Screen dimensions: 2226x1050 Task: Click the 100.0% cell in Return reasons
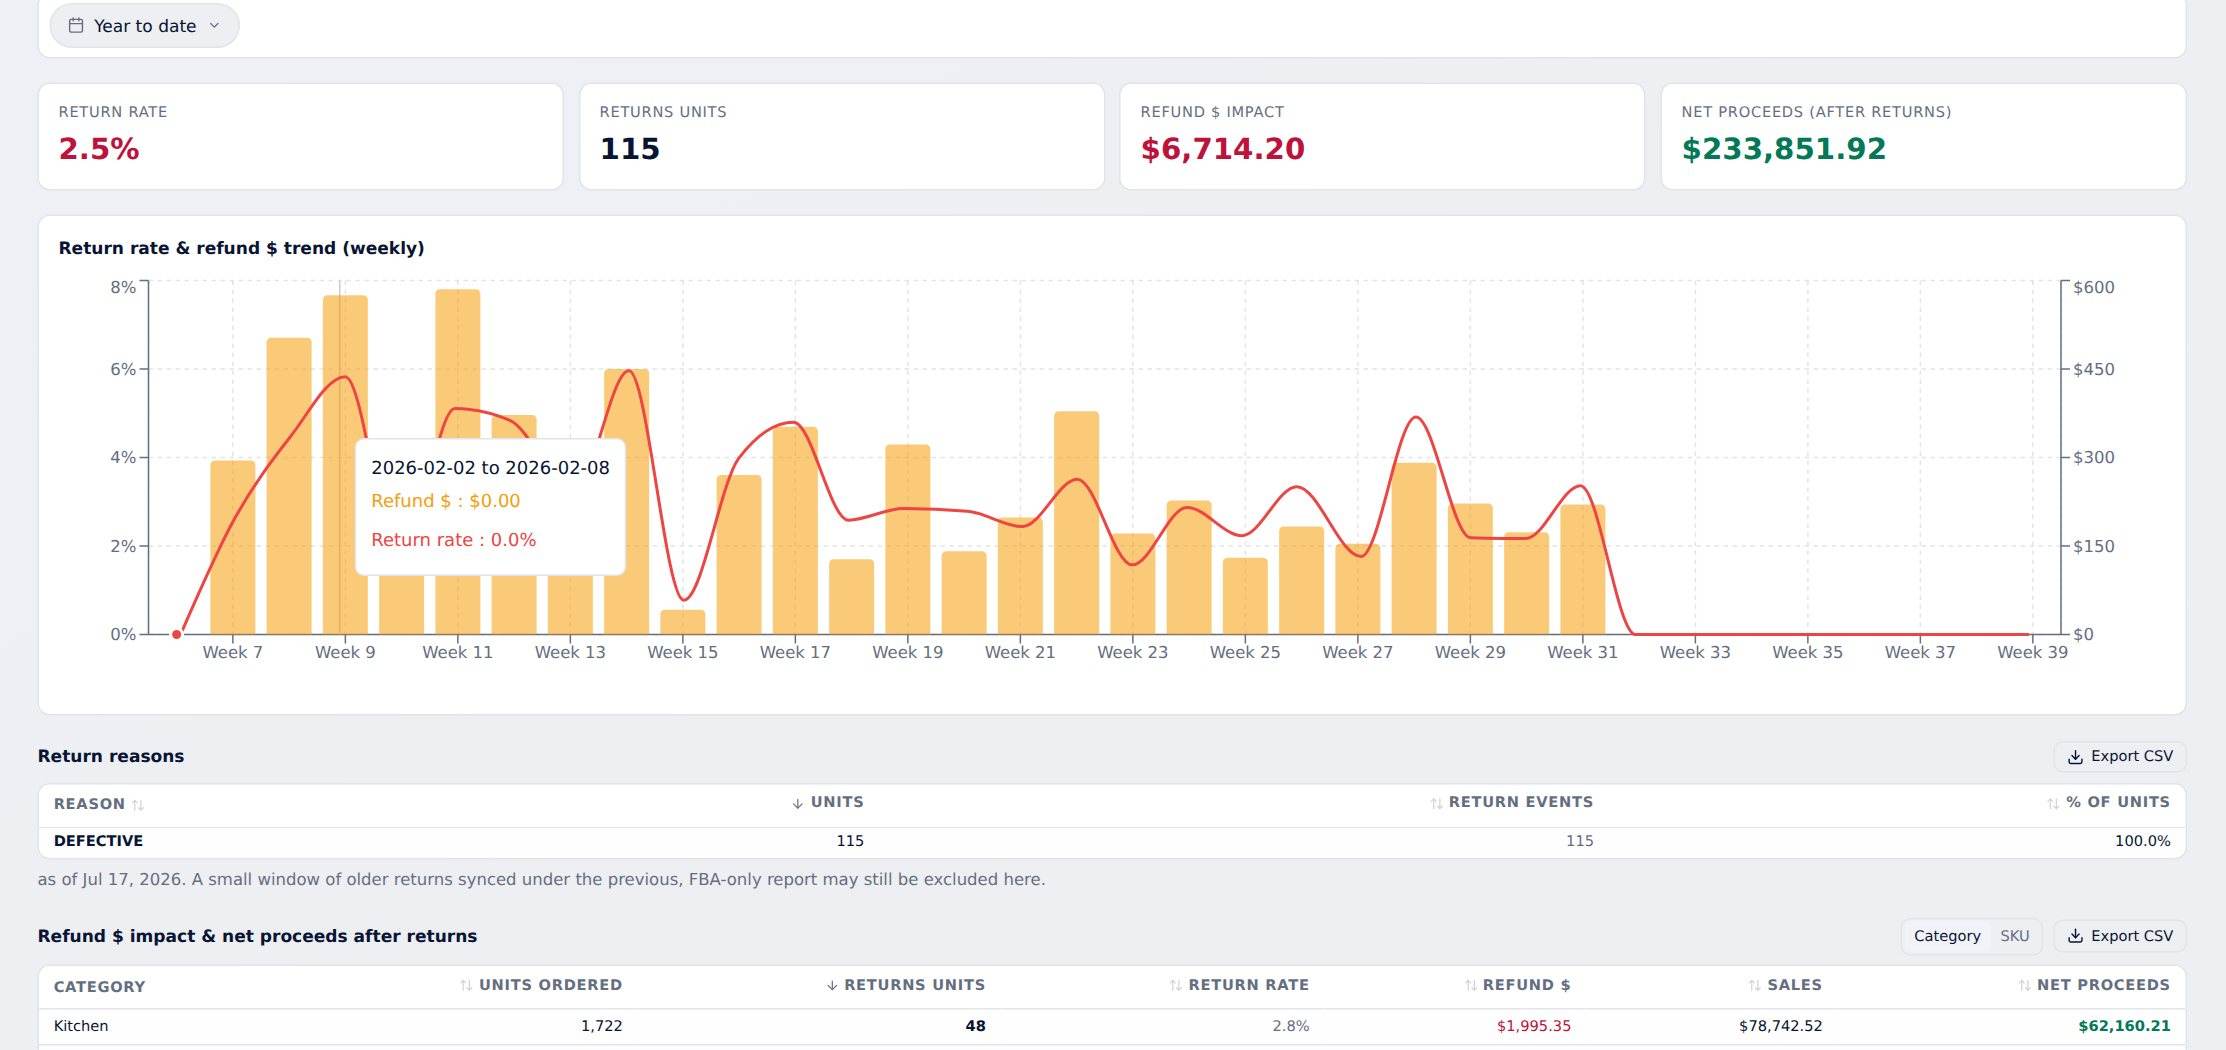click(x=2142, y=841)
